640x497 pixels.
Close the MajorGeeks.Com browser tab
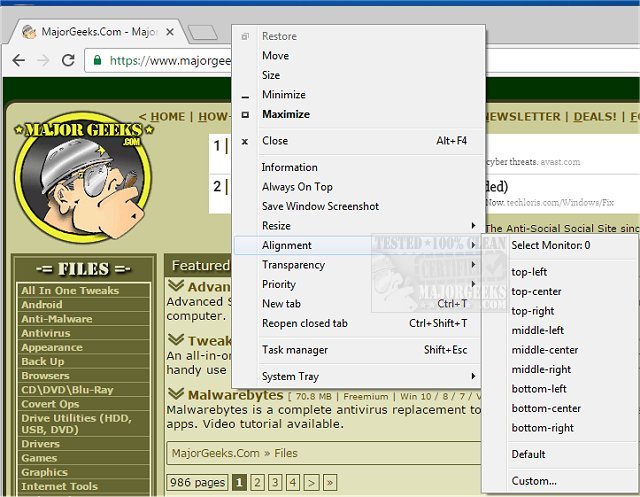[170, 32]
